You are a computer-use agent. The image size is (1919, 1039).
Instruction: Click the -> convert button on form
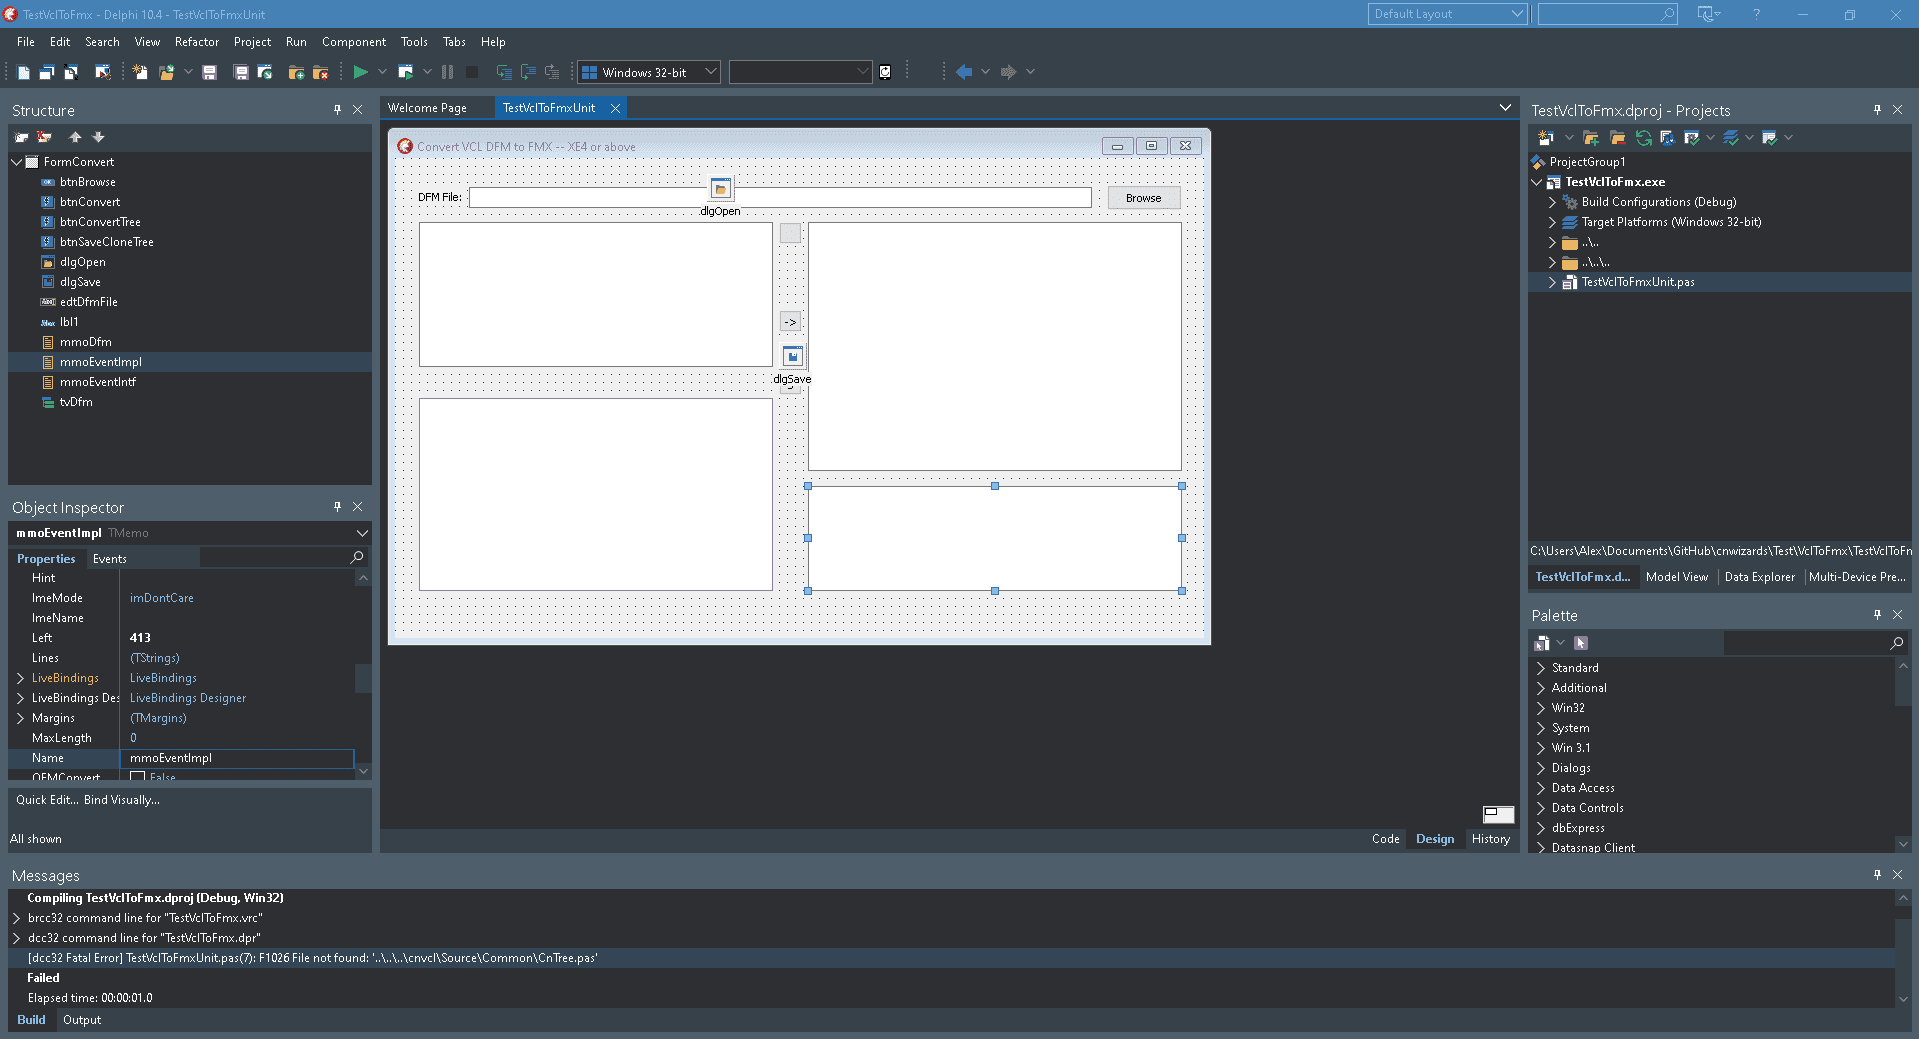(790, 322)
